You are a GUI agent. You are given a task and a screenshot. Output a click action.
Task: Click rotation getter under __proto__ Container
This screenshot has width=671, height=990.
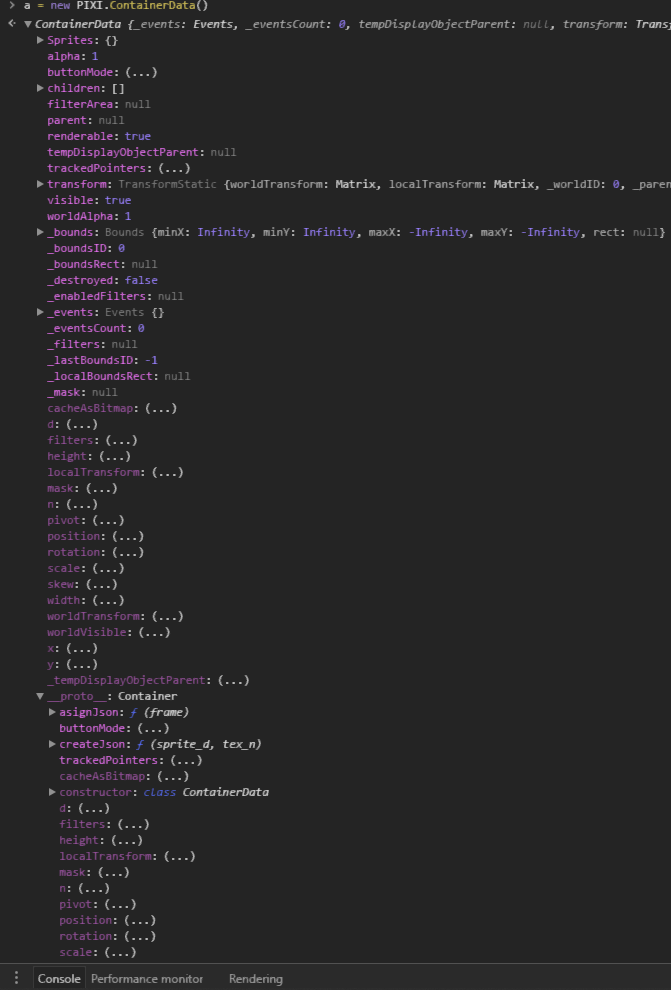[140, 936]
